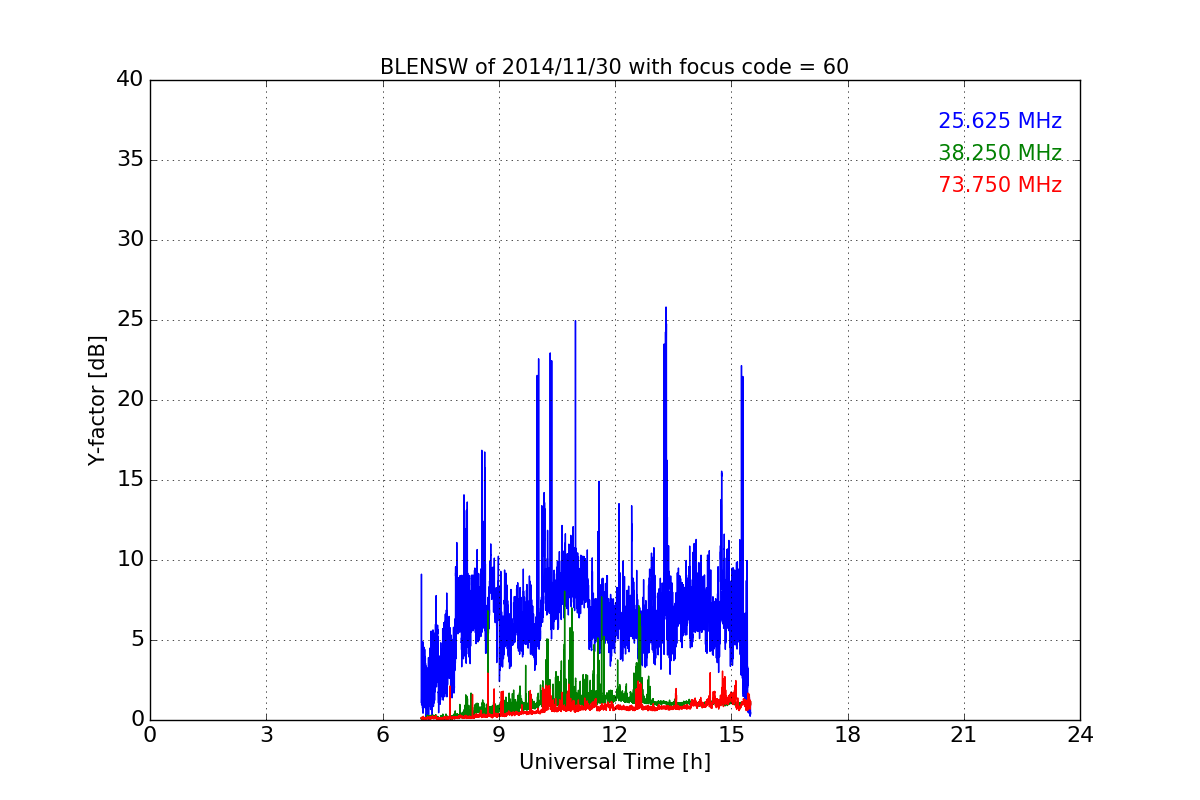
Task: Click the x-axis tick label '21'
Action: (964, 735)
